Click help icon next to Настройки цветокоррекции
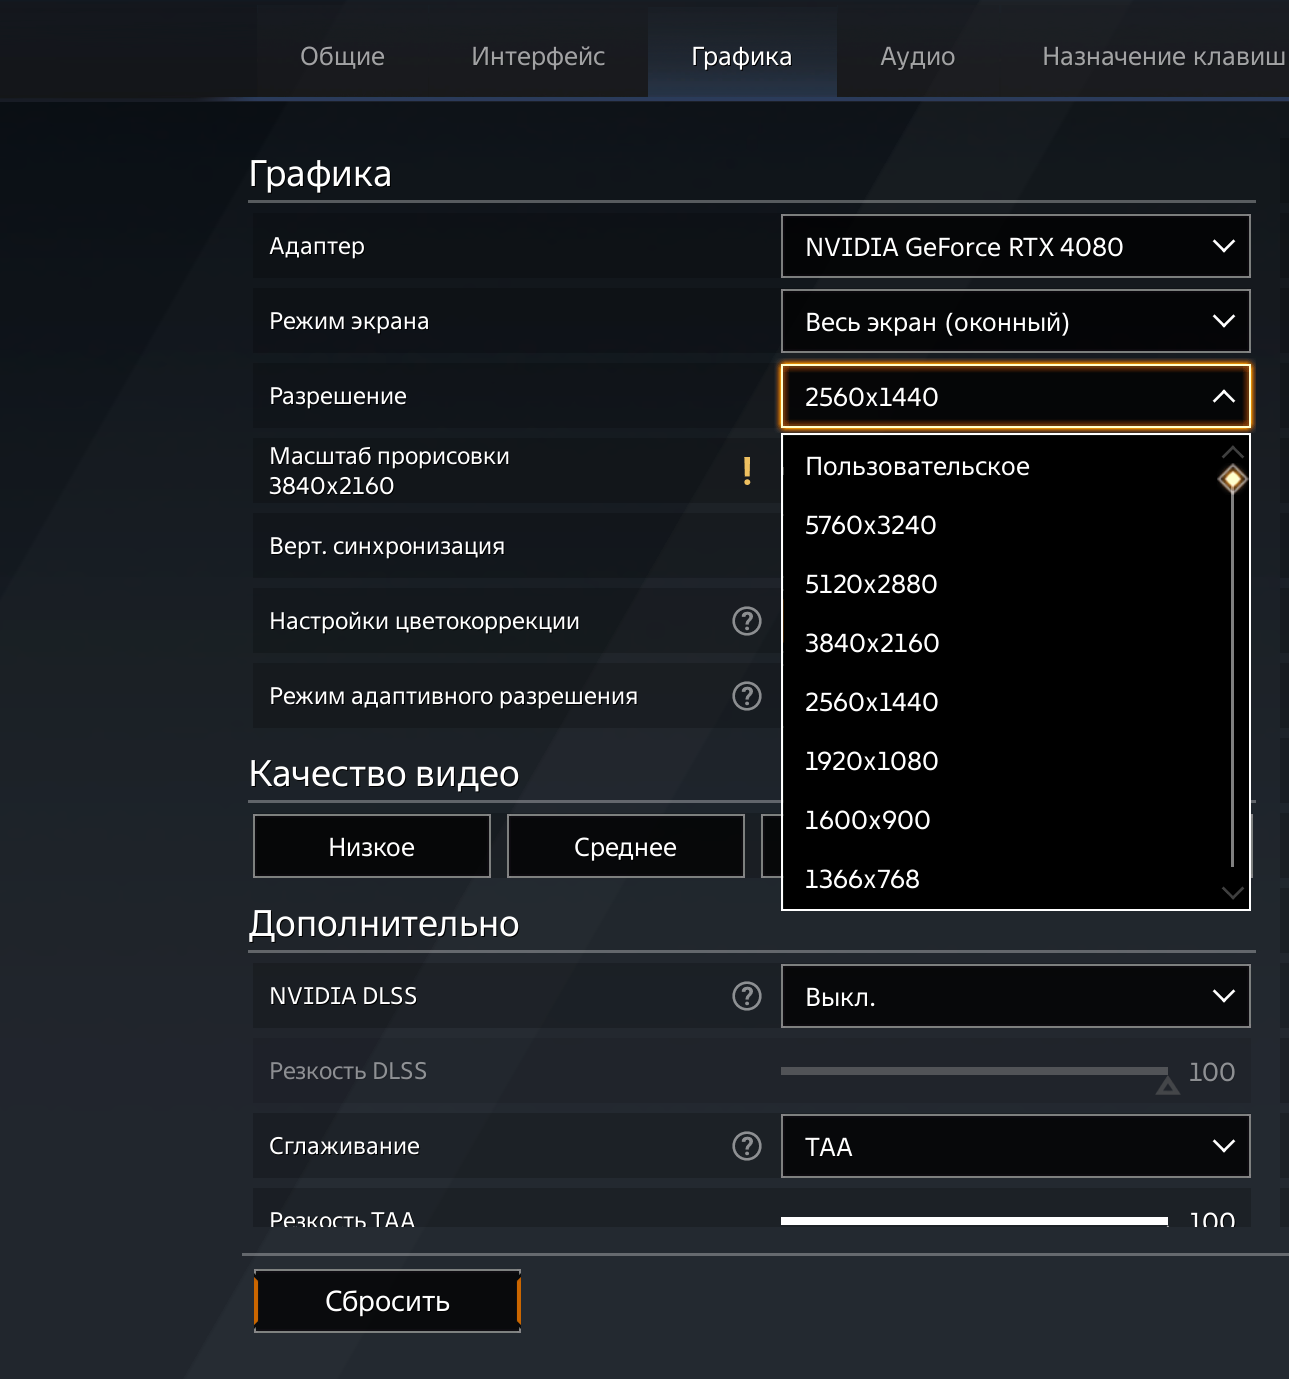1289x1379 pixels. click(x=747, y=621)
